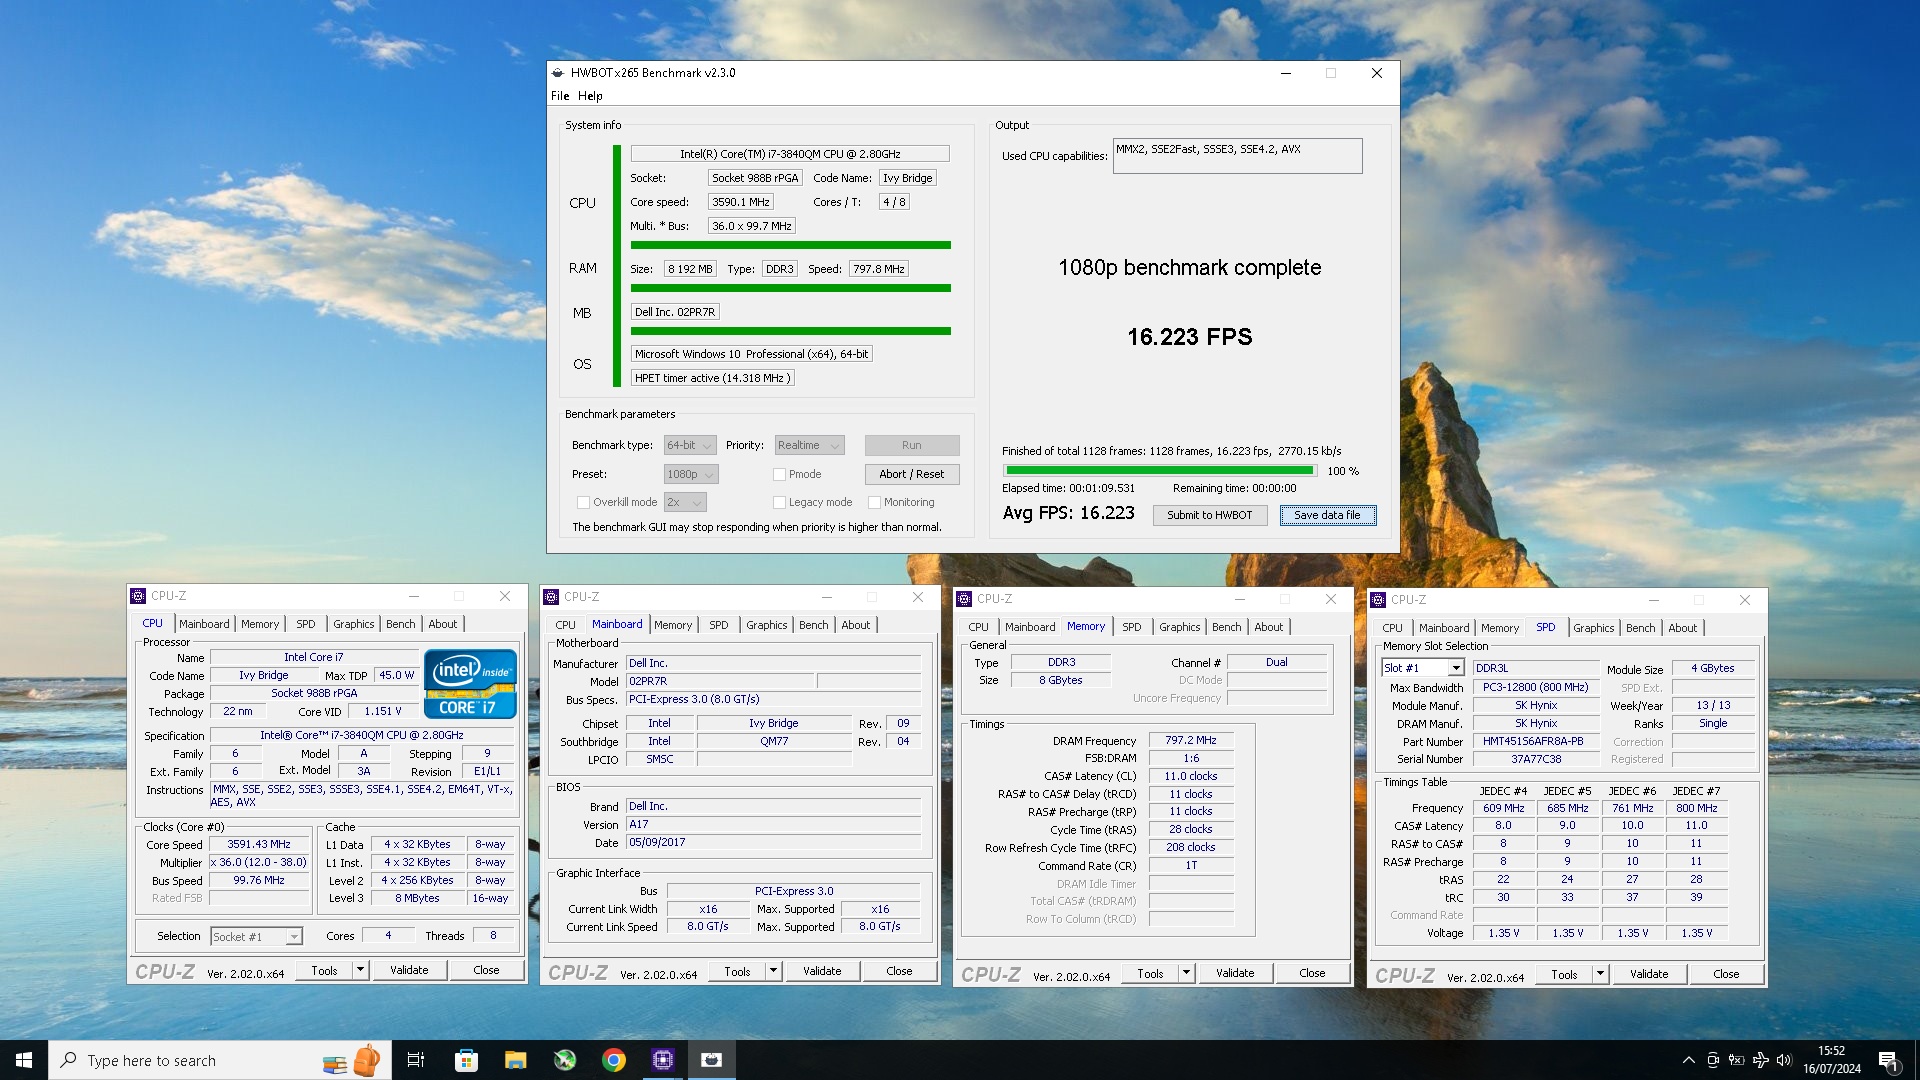The height and width of the screenshot is (1080, 1920).
Task: Click the HWBOT benchmark taskbar icon
Action: click(712, 1060)
